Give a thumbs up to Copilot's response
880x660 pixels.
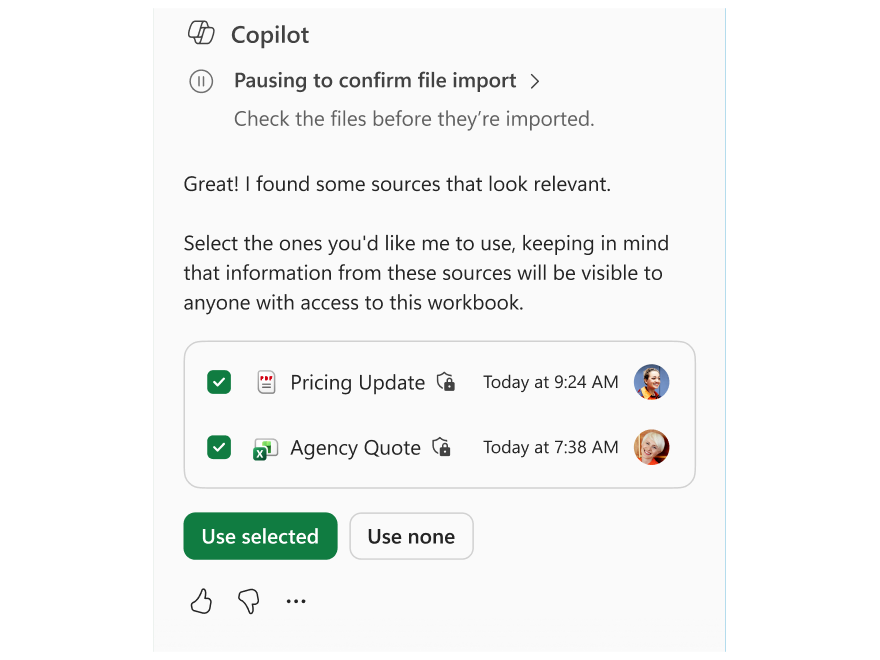pyautogui.click(x=200, y=601)
